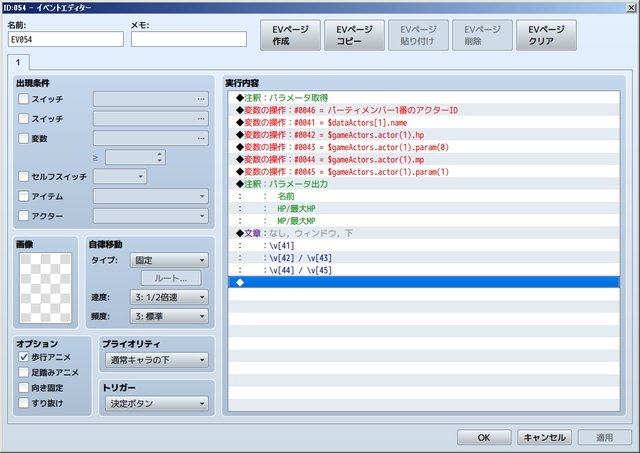Screen dimensions: 640x453
Task: Open the アクター dropdown list
Action: click(x=151, y=215)
